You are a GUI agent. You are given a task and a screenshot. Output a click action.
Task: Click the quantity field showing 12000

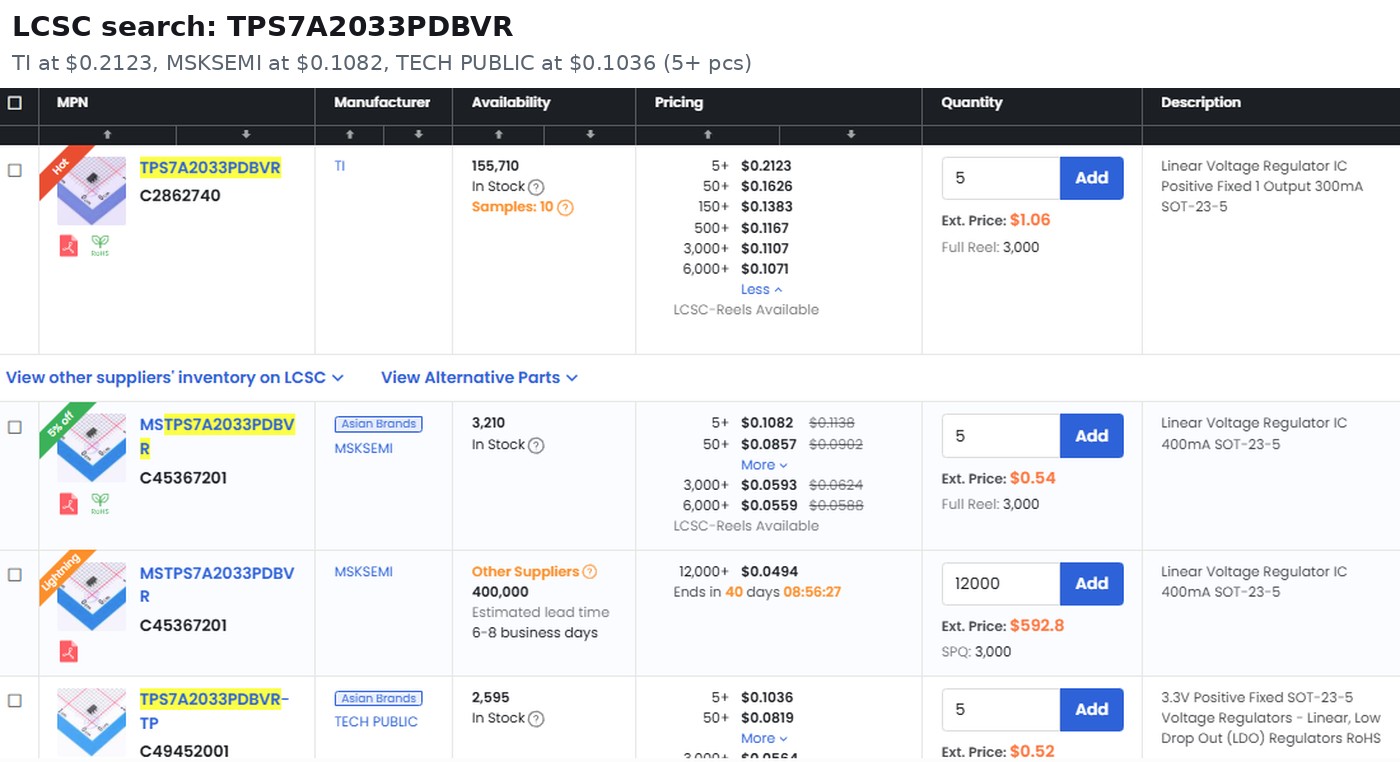[x=1001, y=584]
